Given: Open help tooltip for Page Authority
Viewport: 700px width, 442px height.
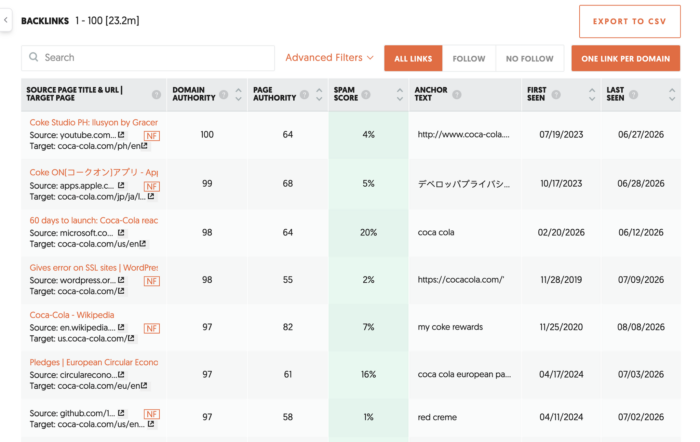Looking at the screenshot, I should pyautogui.click(x=304, y=95).
